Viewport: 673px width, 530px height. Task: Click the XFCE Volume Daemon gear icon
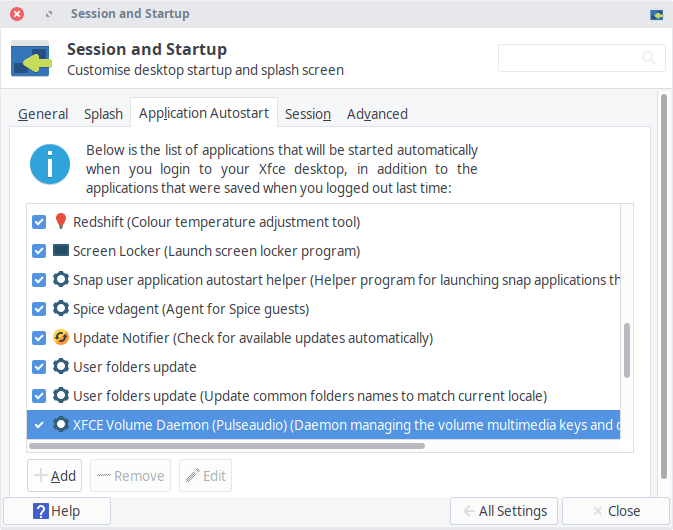(61, 424)
